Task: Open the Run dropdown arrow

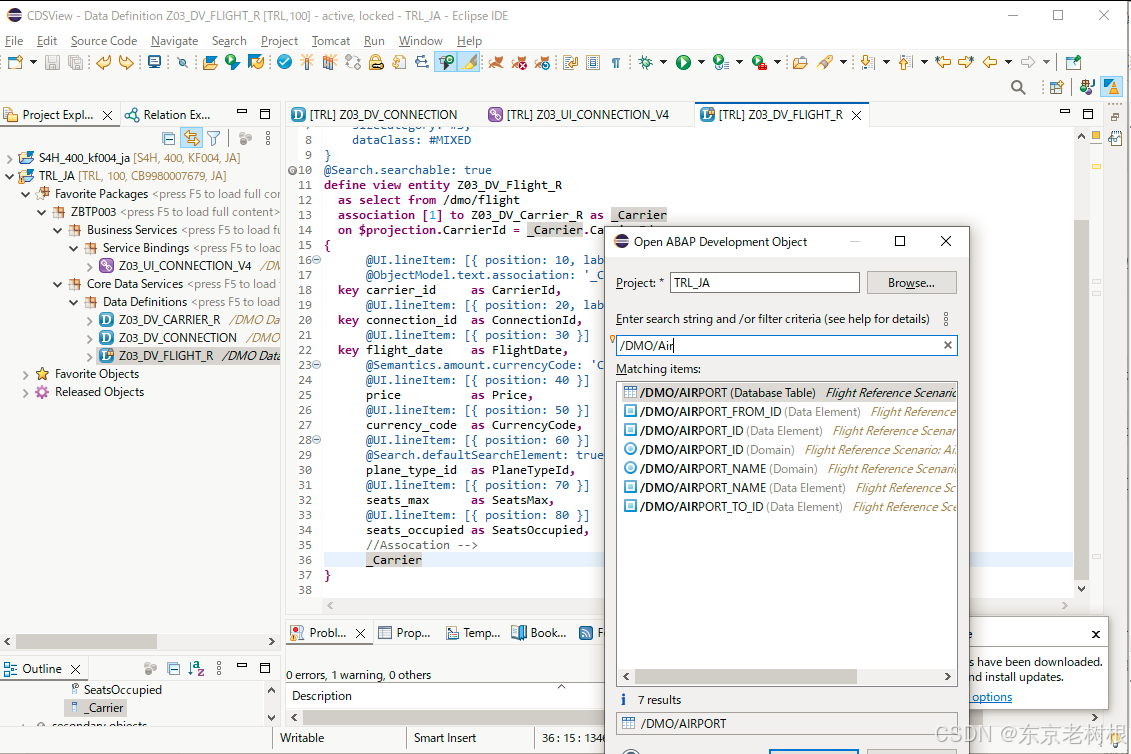Action: [x=700, y=63]
